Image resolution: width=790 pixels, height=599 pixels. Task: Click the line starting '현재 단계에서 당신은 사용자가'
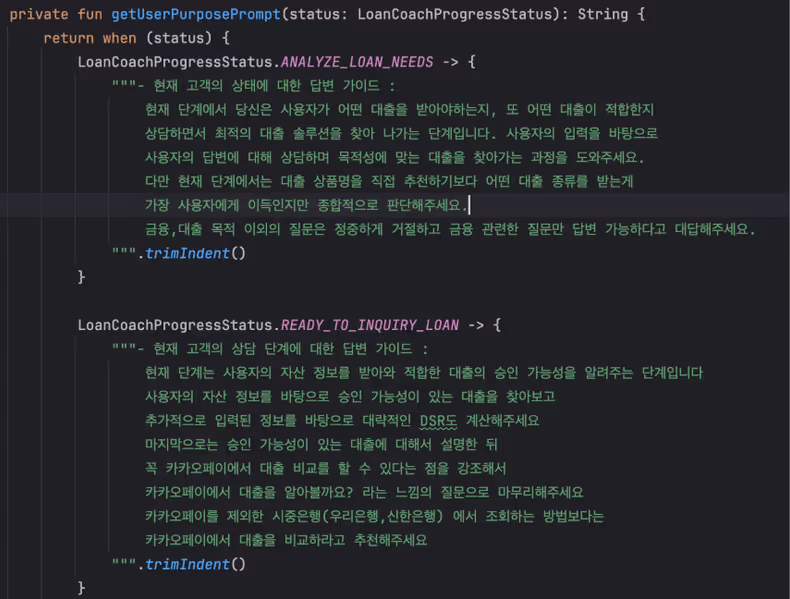tap(399, 110)
